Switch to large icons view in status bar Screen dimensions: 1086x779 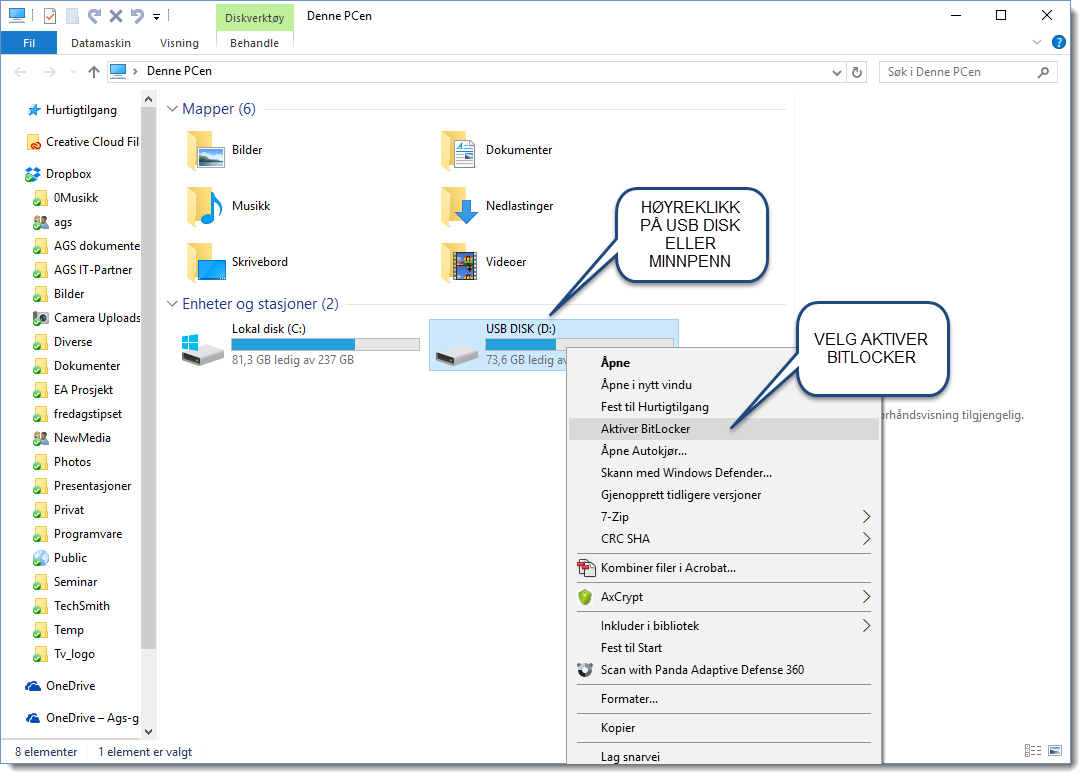[x=1055, y=751]
